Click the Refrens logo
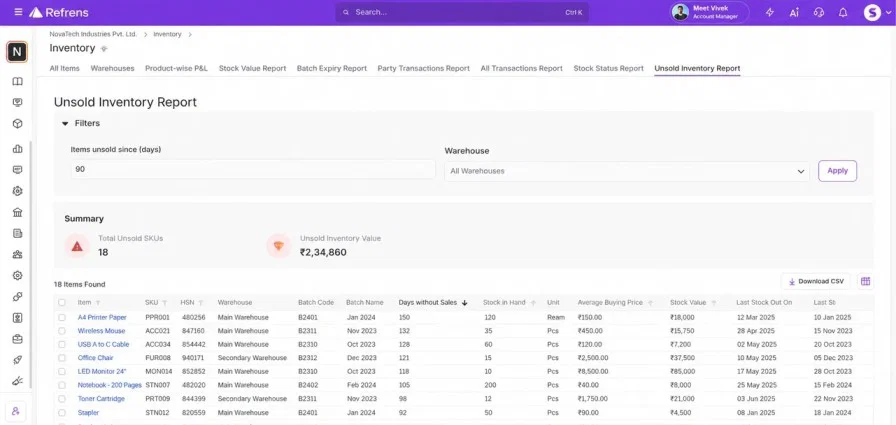The width and height of the screenshot is (896, 425). coord(59,12)
